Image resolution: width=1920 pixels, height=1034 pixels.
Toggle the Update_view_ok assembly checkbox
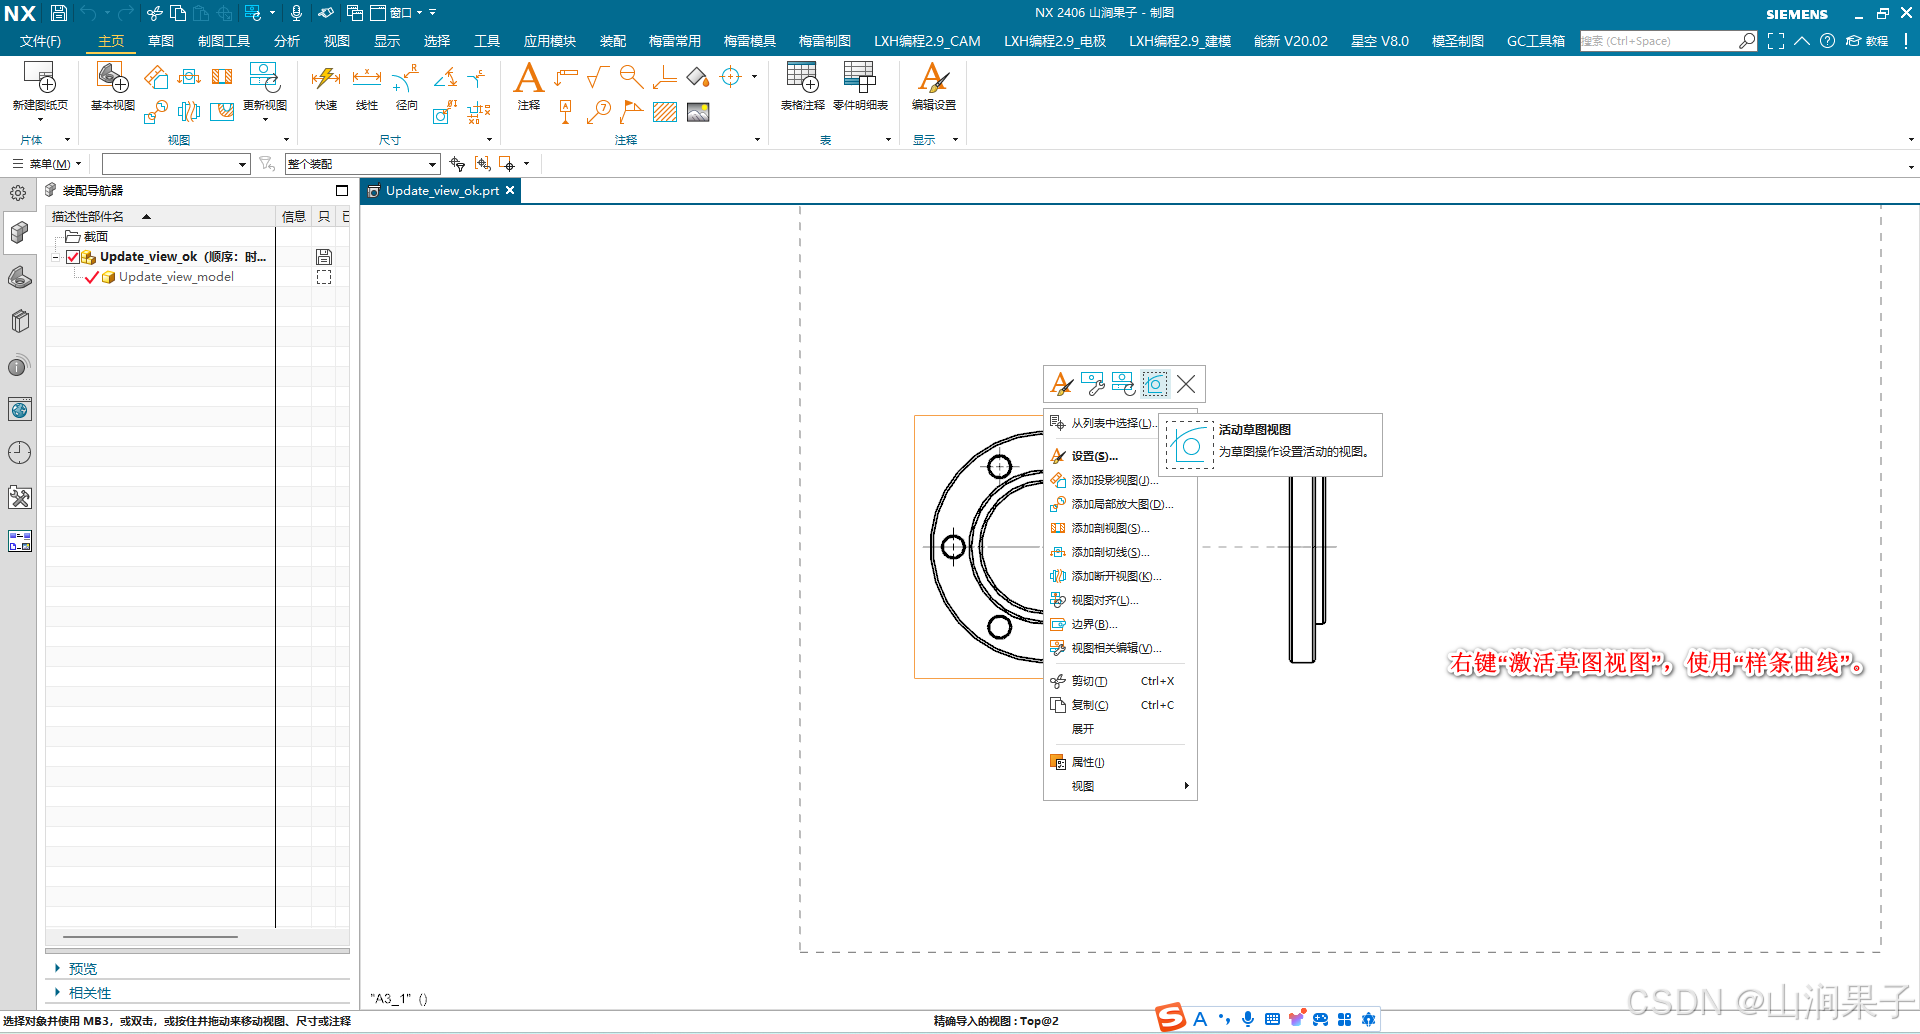click(x=73, y=257)
